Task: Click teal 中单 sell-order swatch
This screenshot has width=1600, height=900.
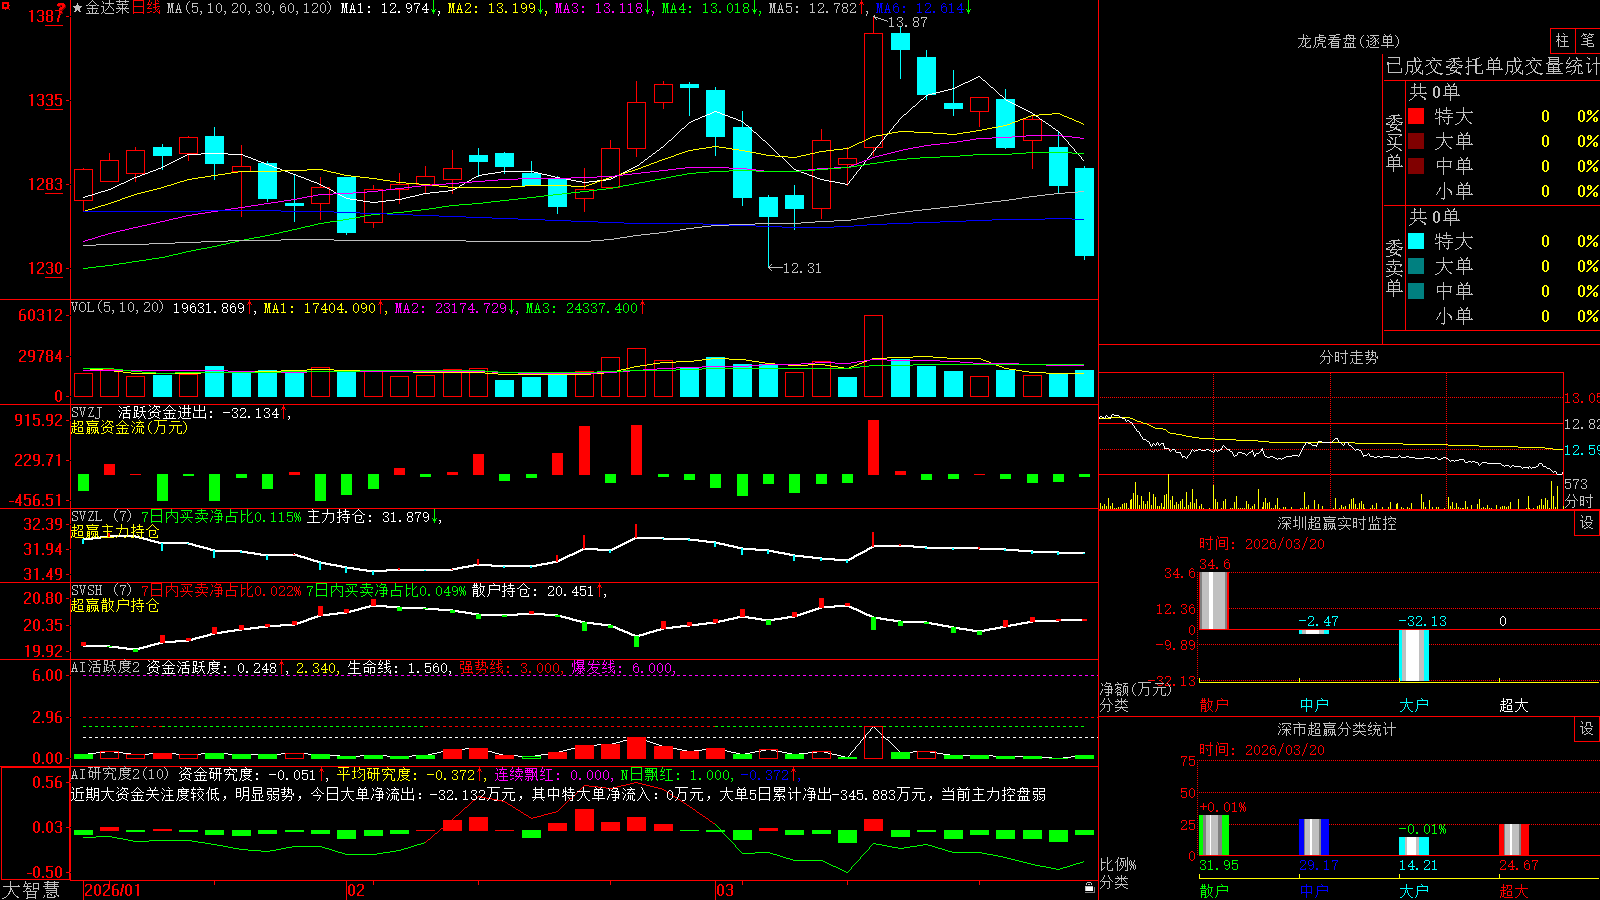Action: click(x=1416, y=291)
